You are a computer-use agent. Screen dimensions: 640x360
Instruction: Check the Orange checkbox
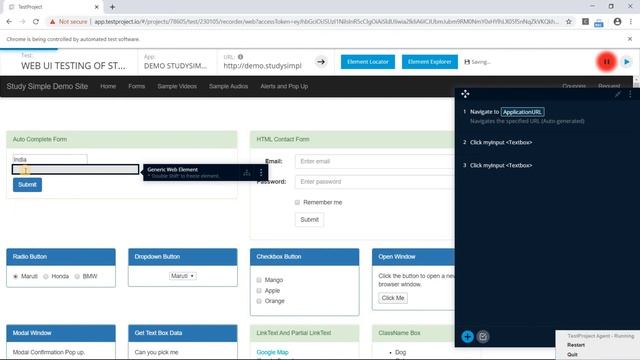259,301
